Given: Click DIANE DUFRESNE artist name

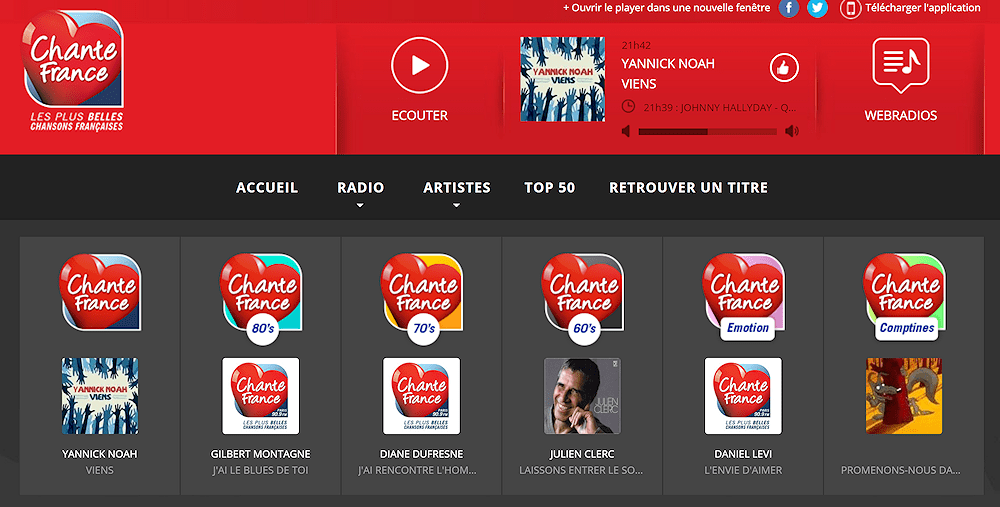Looking at the screenshot, I should pos(422,454).
